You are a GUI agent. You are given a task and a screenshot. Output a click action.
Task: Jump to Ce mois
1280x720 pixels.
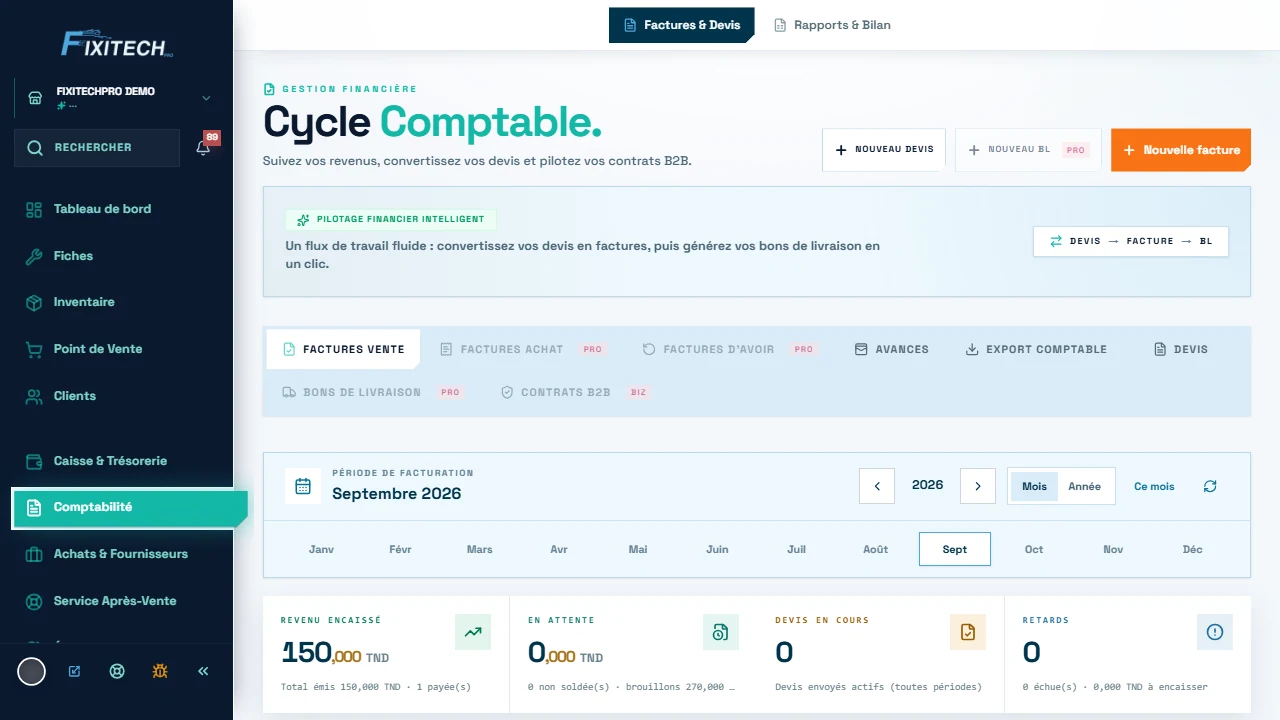(x=1154, y=486)
